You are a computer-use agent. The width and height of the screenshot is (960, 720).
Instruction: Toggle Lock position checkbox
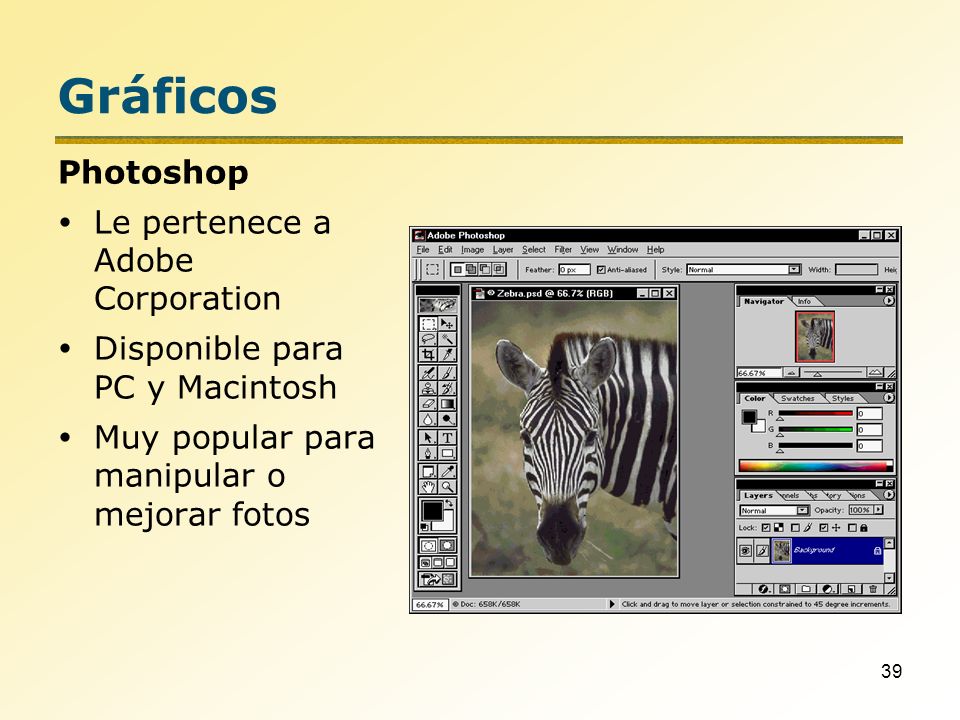(x=824, y=528)
